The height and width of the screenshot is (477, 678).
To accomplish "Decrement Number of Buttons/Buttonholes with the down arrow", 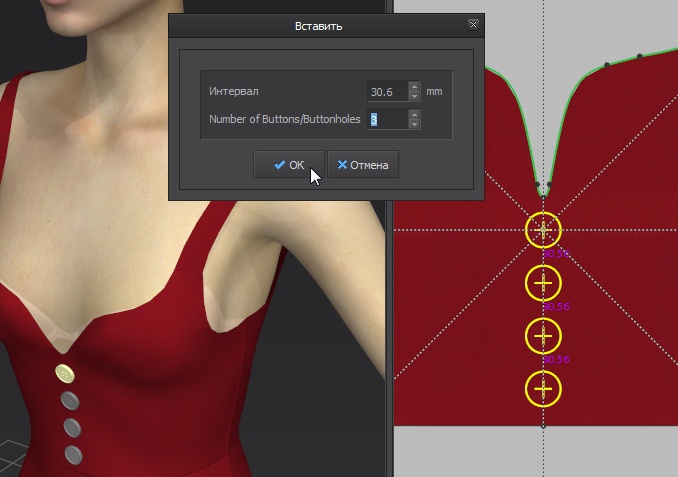I will pos(415,124).
